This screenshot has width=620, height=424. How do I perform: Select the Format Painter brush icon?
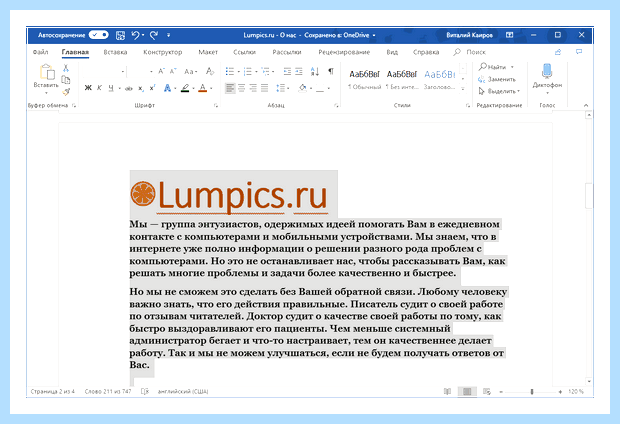(66, 92)
